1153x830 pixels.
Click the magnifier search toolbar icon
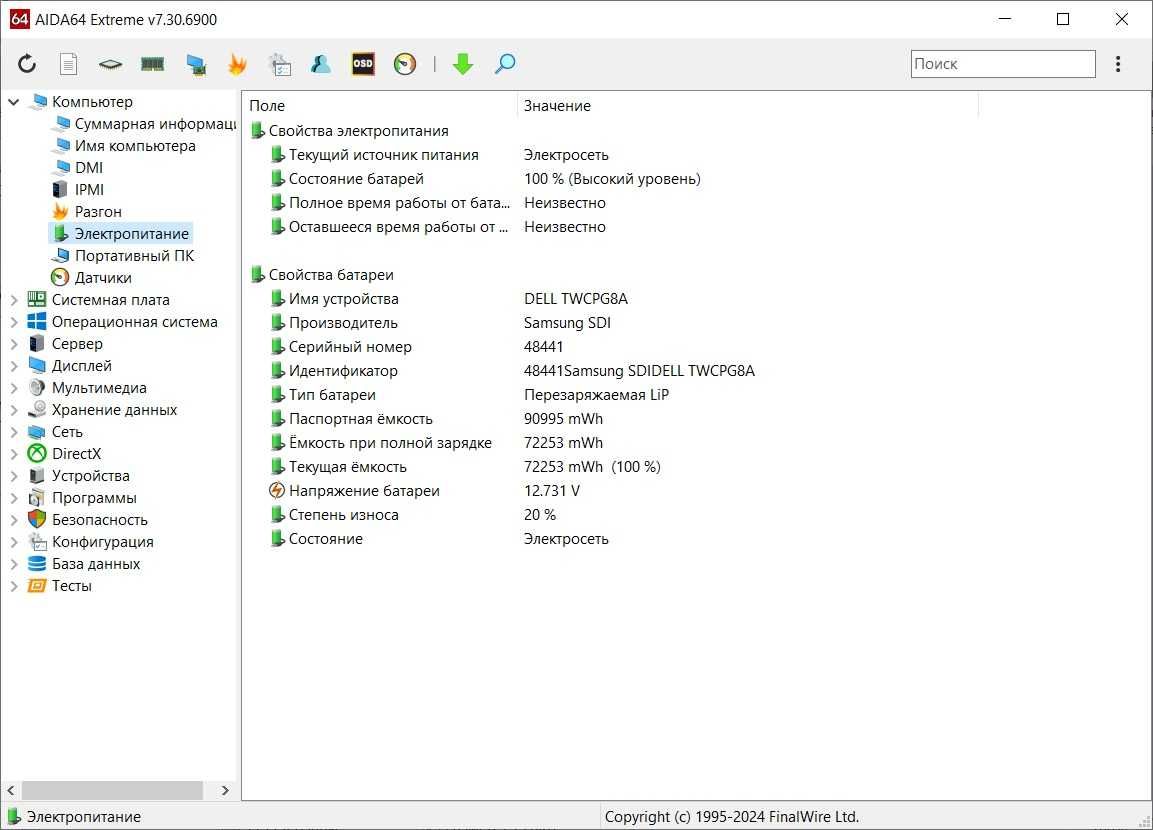coord(505,64)
